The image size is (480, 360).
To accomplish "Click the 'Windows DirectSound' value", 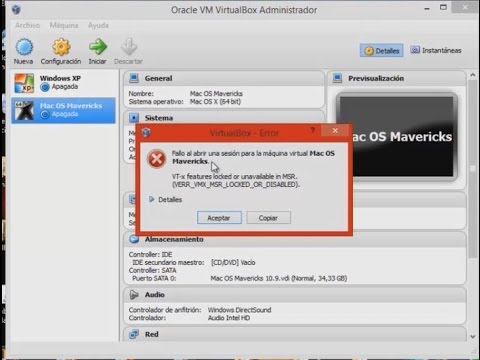I will click(239, 310).
